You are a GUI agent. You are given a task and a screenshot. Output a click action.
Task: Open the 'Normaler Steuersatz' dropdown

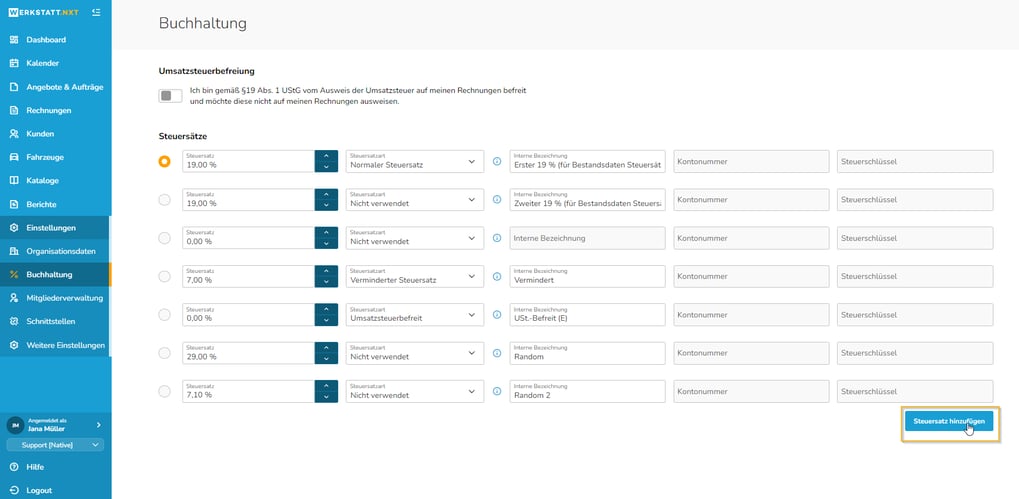pyautogui.click(x=414, y=161)
